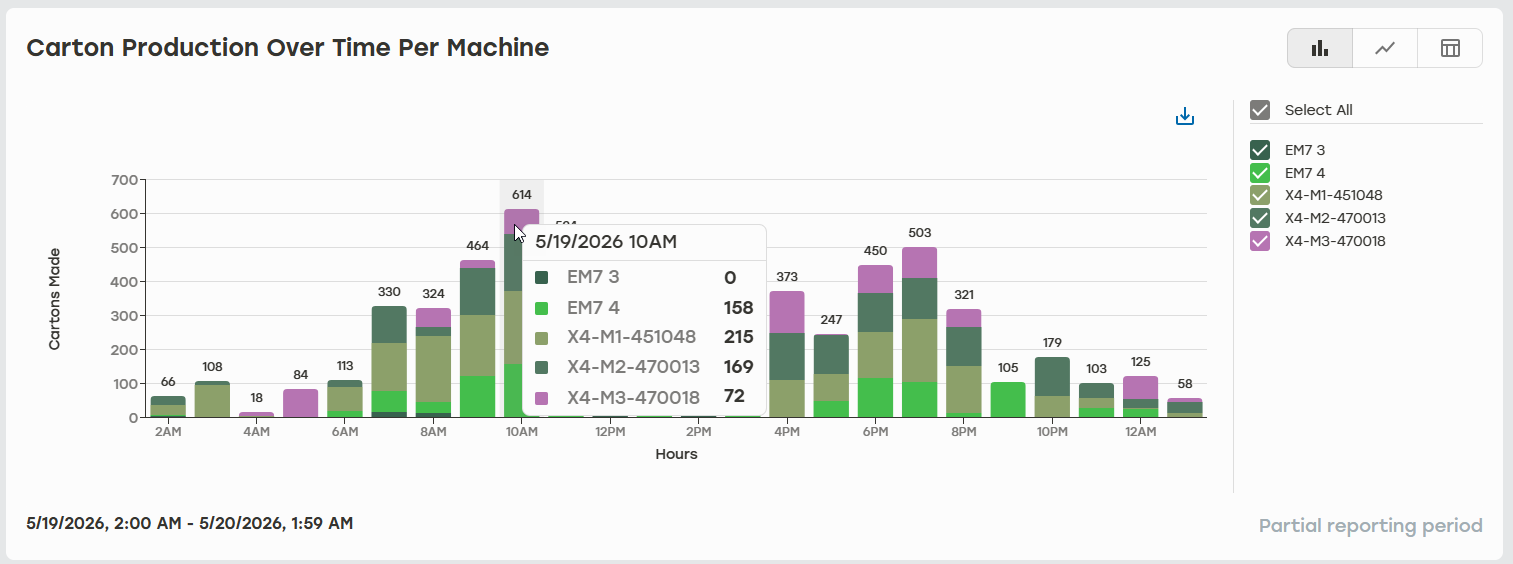This screenshot has width=1513, height=564.
Task: Switch to table view
Action: pos(1450,48)
